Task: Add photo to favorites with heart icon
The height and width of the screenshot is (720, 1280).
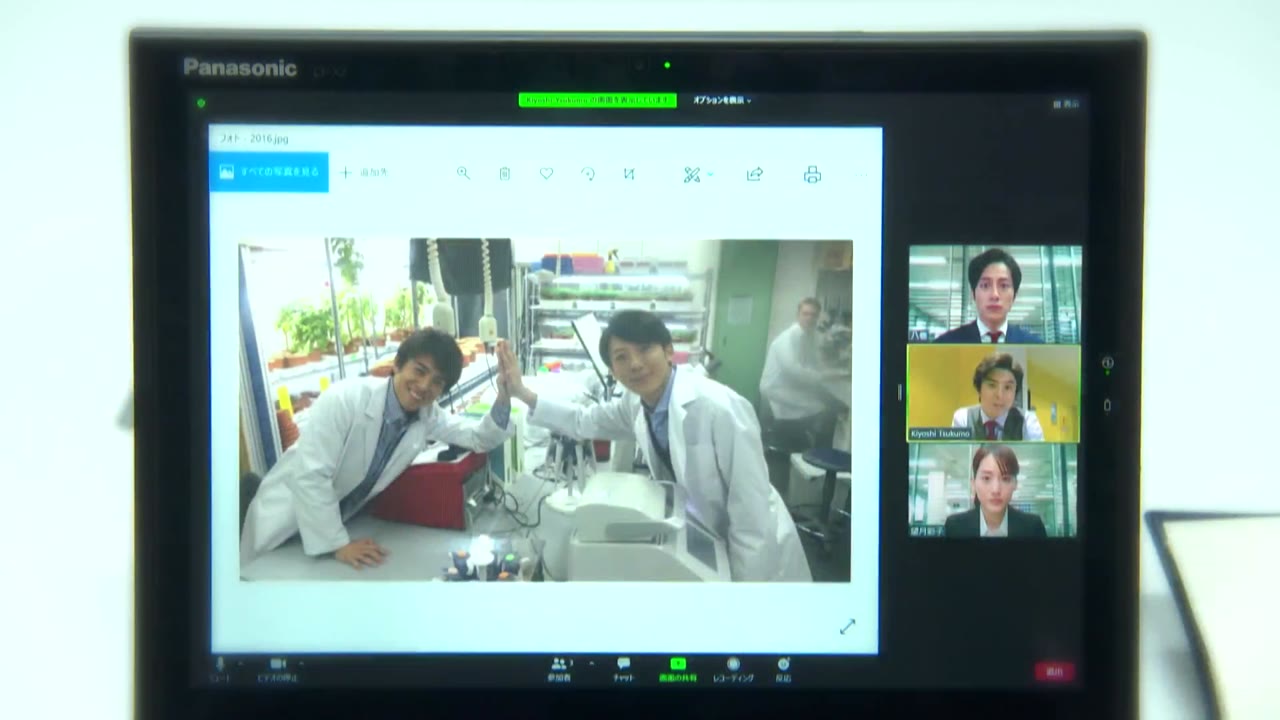Action: pyautogui.click(x=546, y=173)
